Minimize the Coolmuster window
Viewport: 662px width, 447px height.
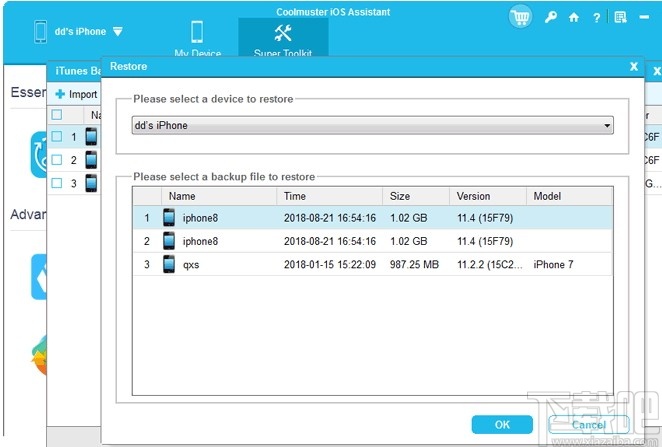point(644,17)
